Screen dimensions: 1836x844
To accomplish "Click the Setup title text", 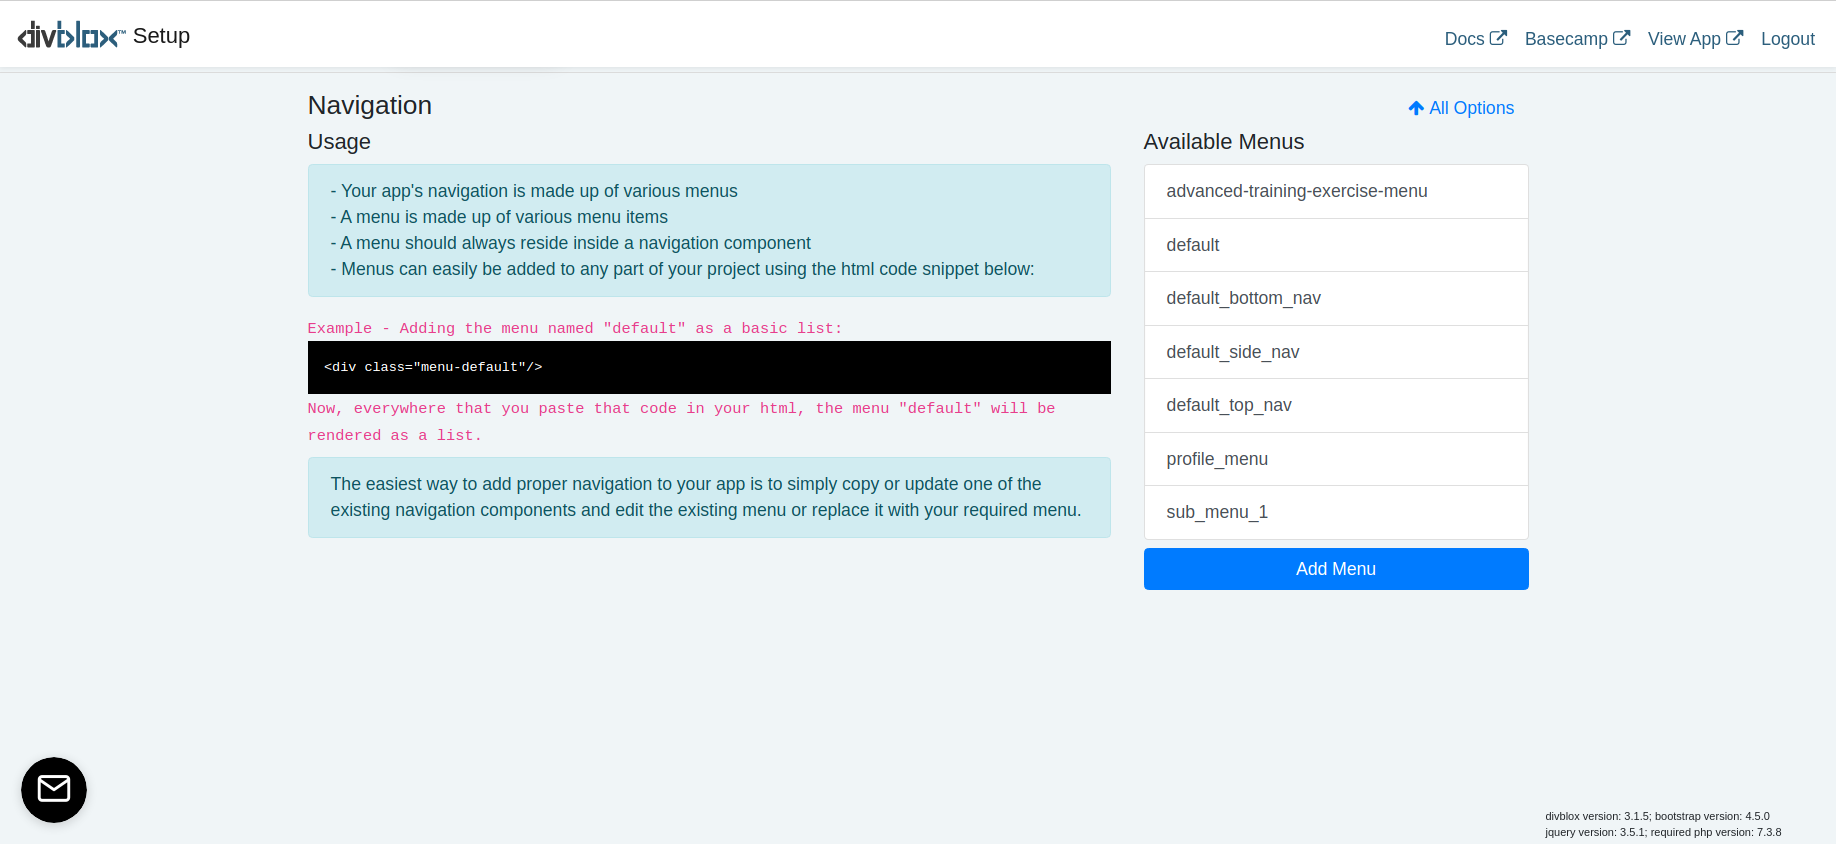I will click(161, 36).
